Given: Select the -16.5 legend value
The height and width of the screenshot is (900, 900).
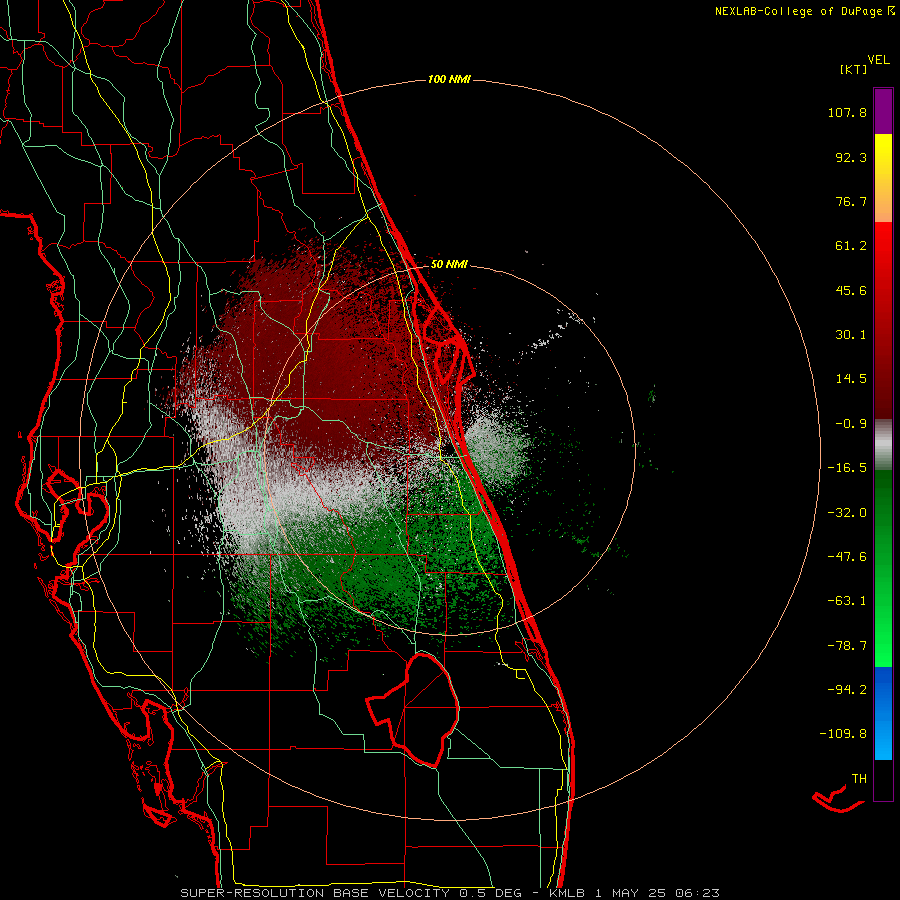Looking at the screenshot, I should click(x=847, y=468).
